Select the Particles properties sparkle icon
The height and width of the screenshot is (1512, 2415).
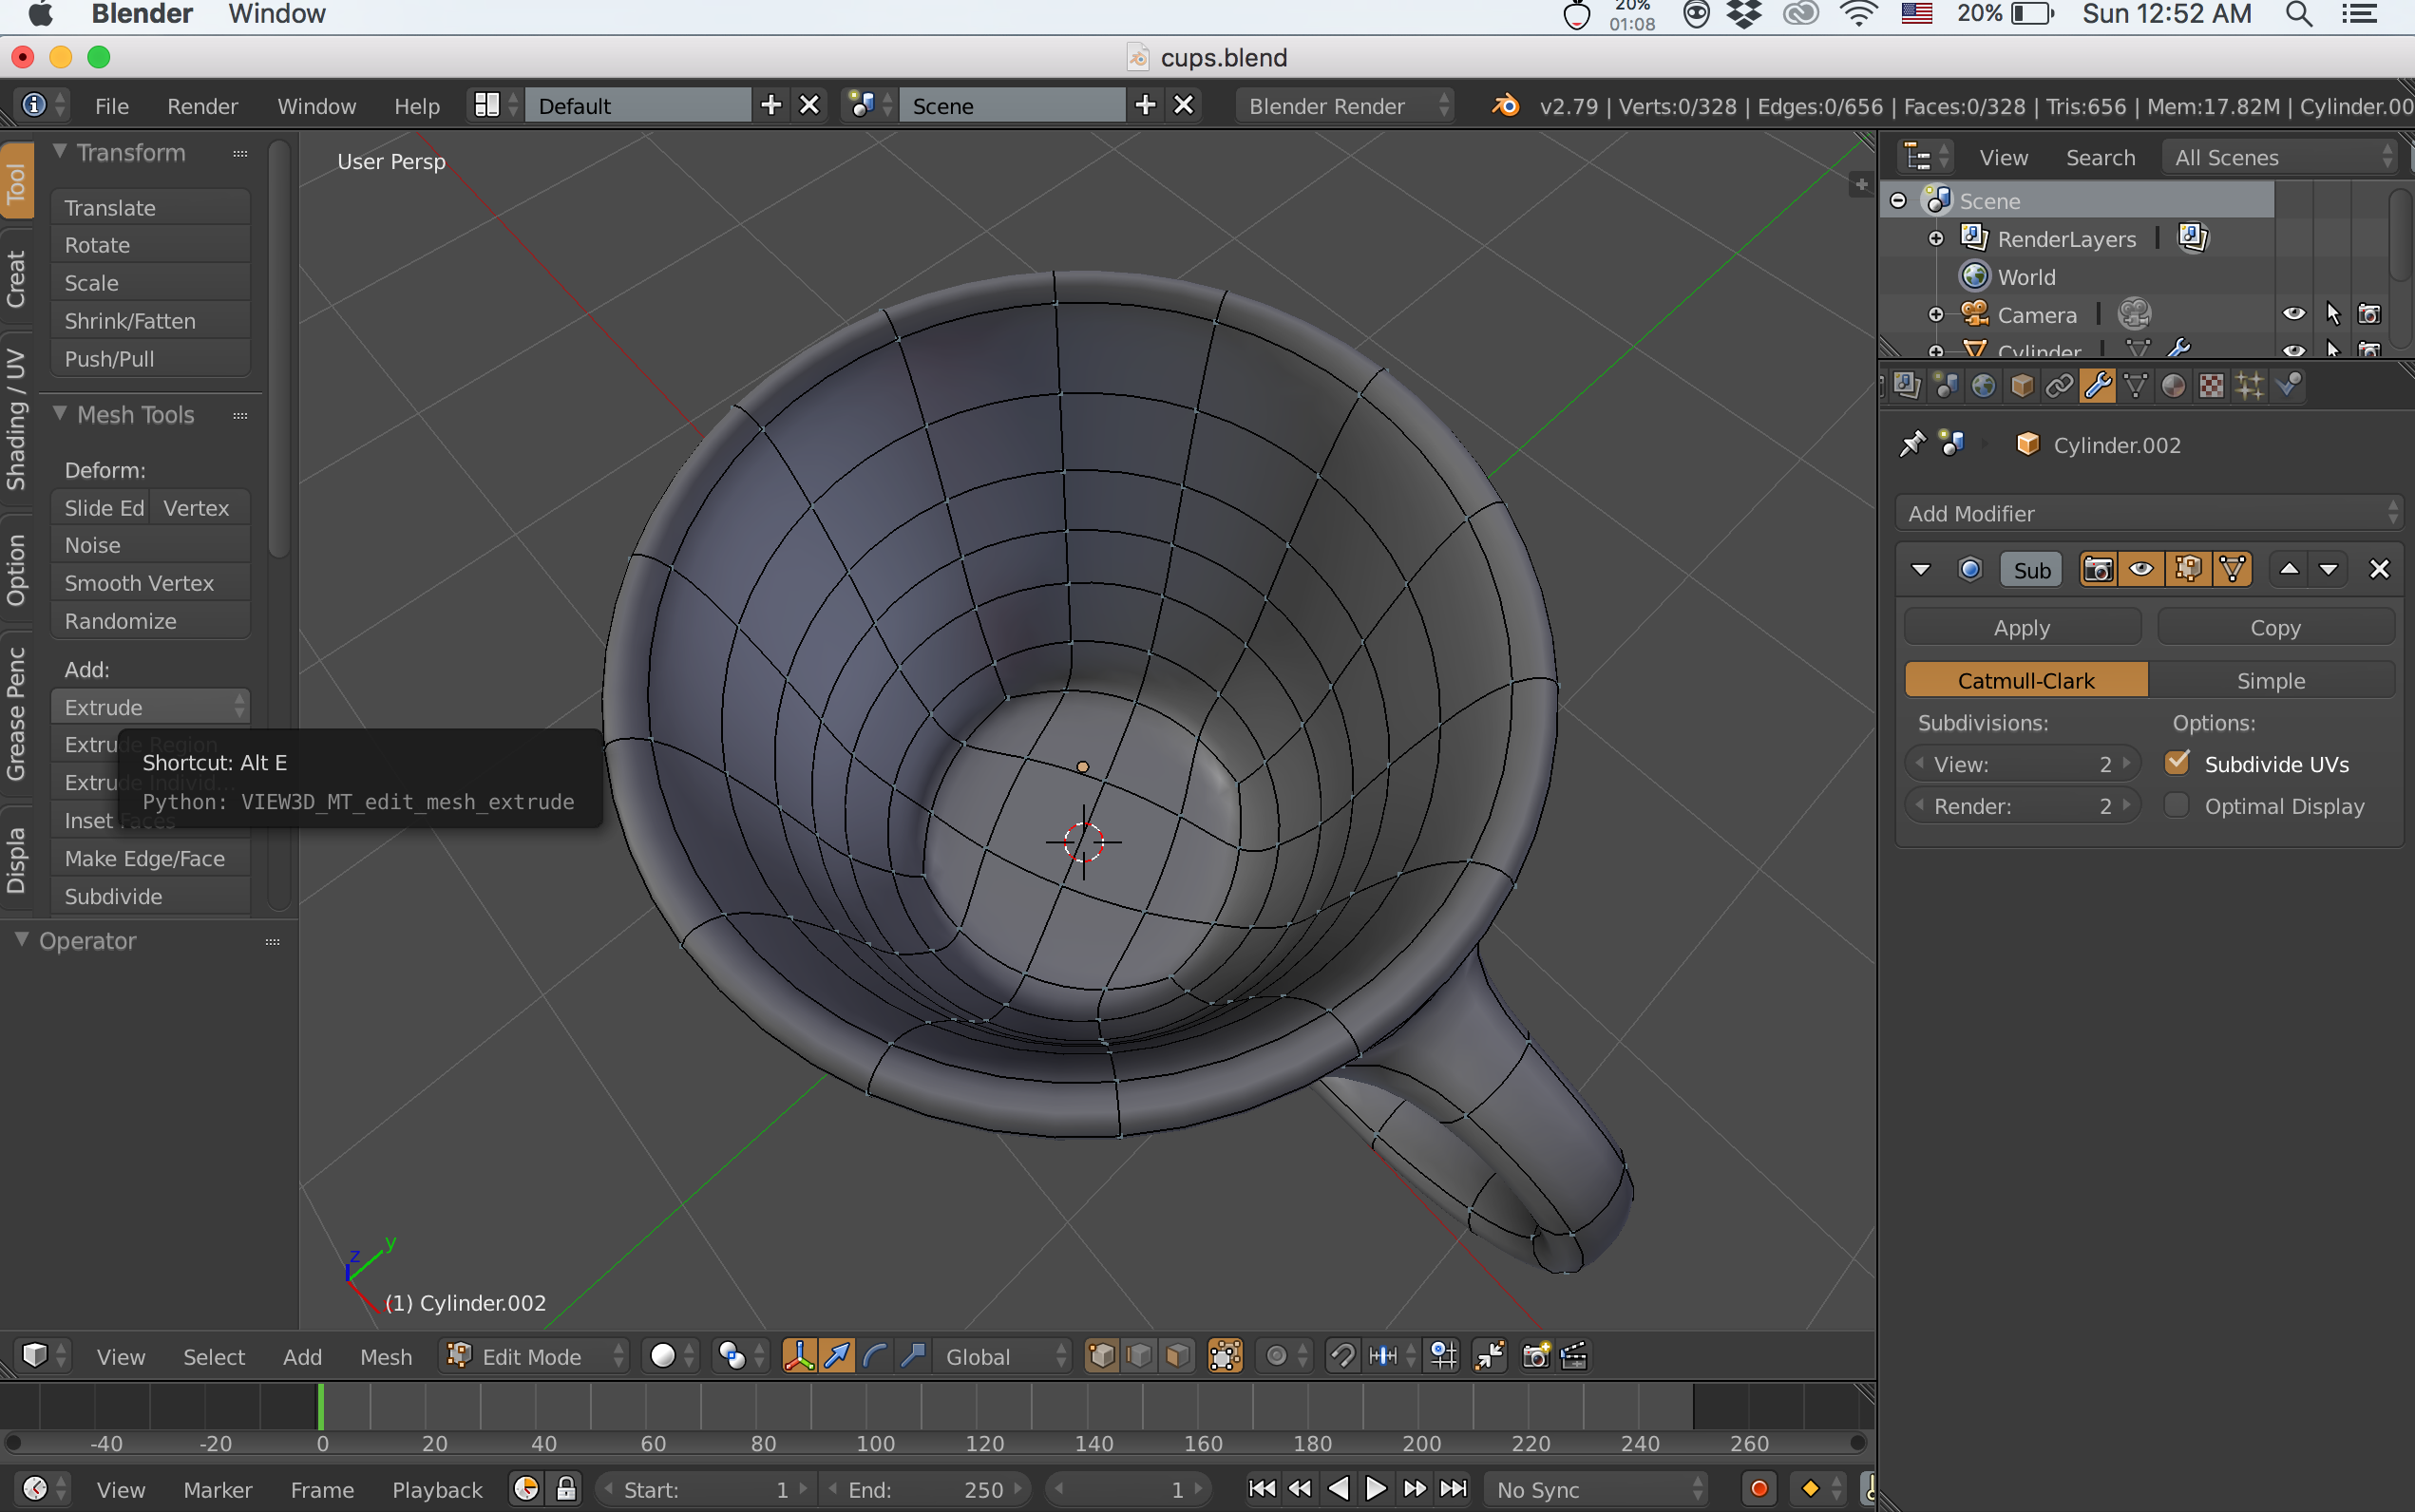(2249, 386)
